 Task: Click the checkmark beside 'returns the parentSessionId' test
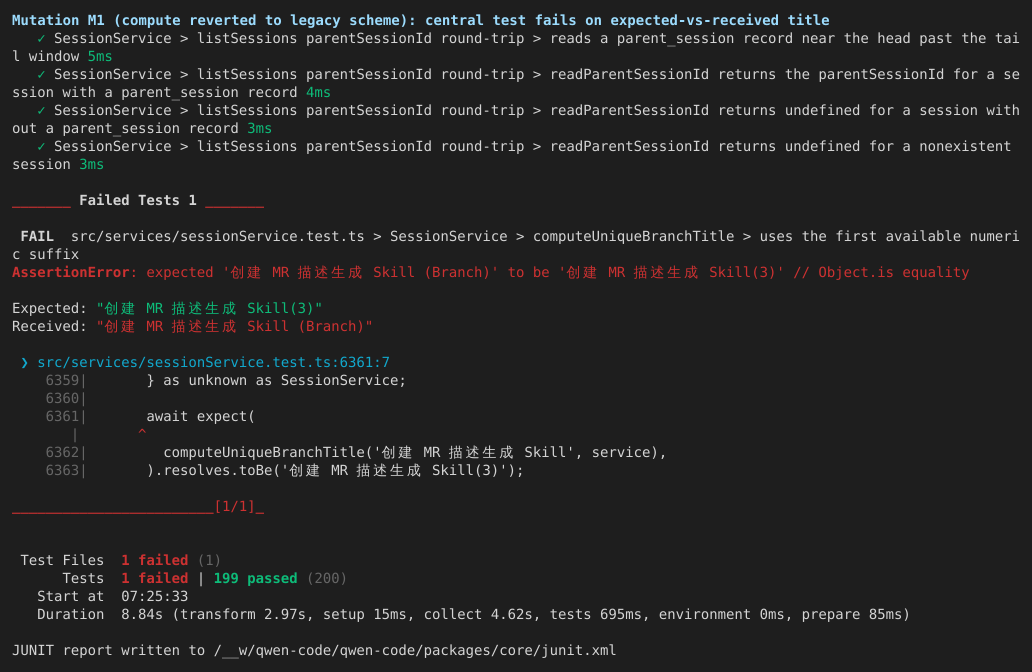coord(41,75)
